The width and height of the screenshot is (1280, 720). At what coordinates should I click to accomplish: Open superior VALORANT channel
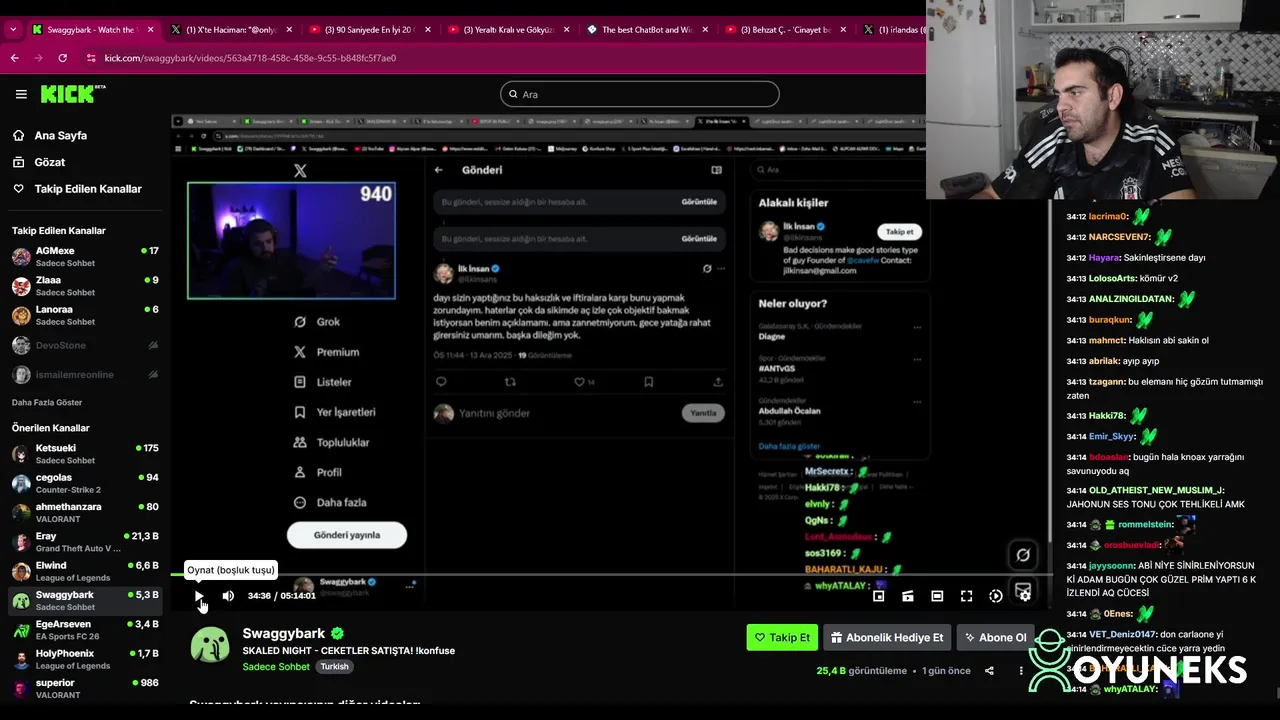[85, 688]
